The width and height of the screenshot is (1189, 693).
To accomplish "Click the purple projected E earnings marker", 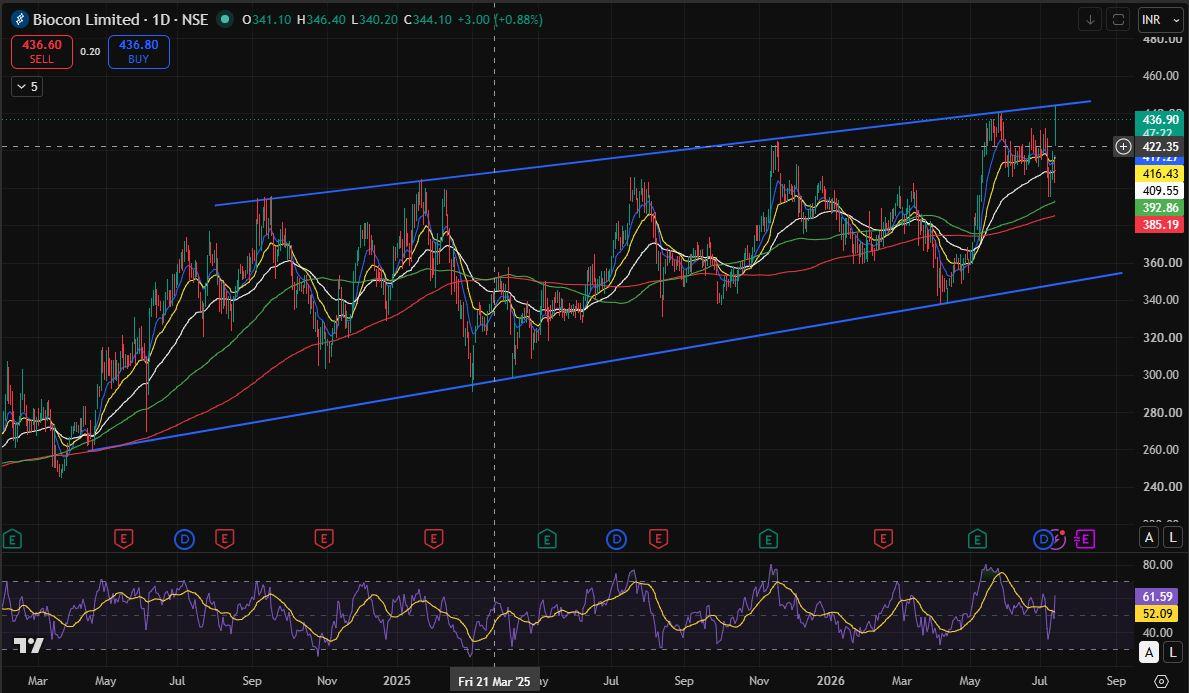I will (1085, 539).
